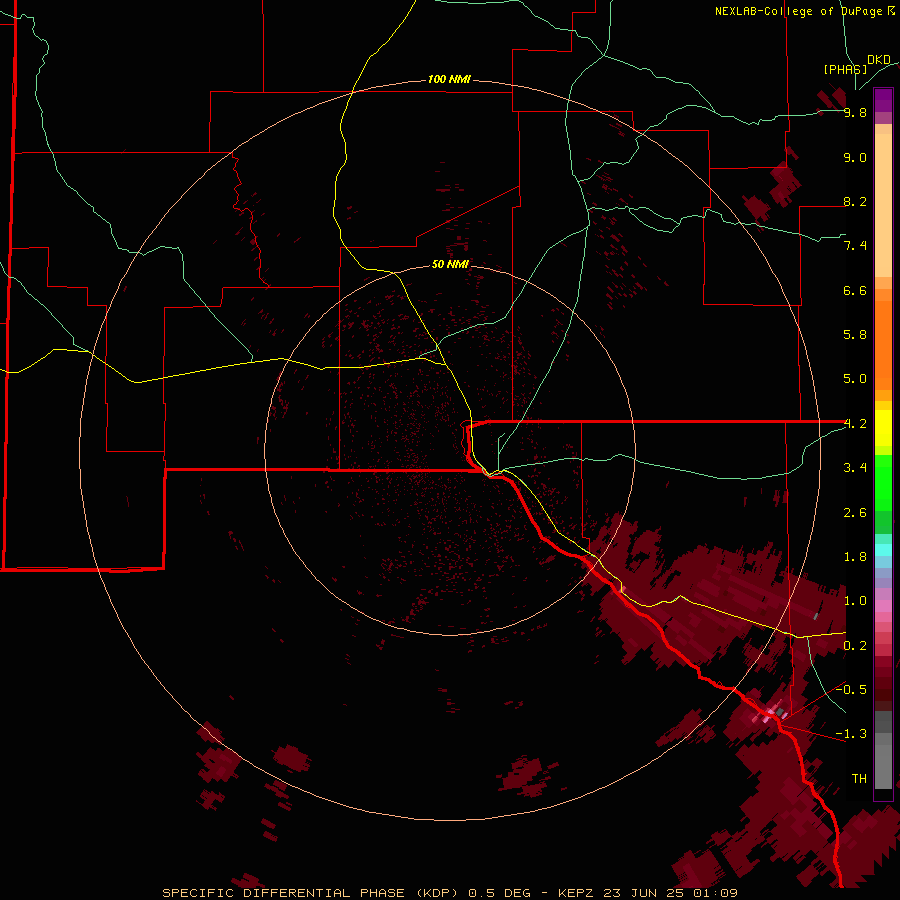
Task: Click the TH threshold label
Action: [x=859, y=779]
